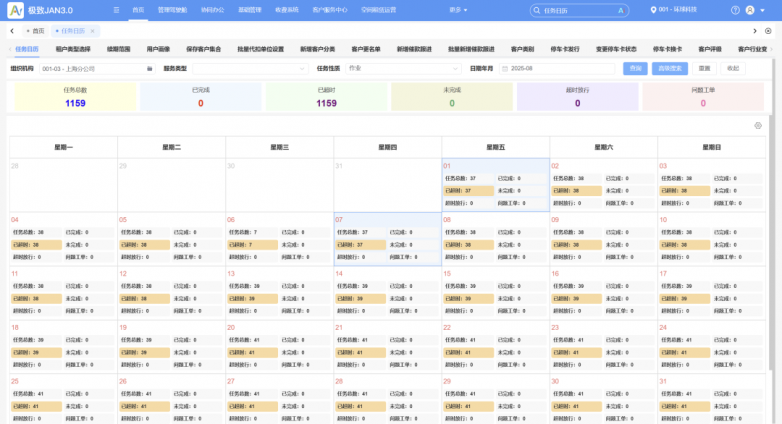
Task: Click the 查询 button
Action: (x=634, y=69)
